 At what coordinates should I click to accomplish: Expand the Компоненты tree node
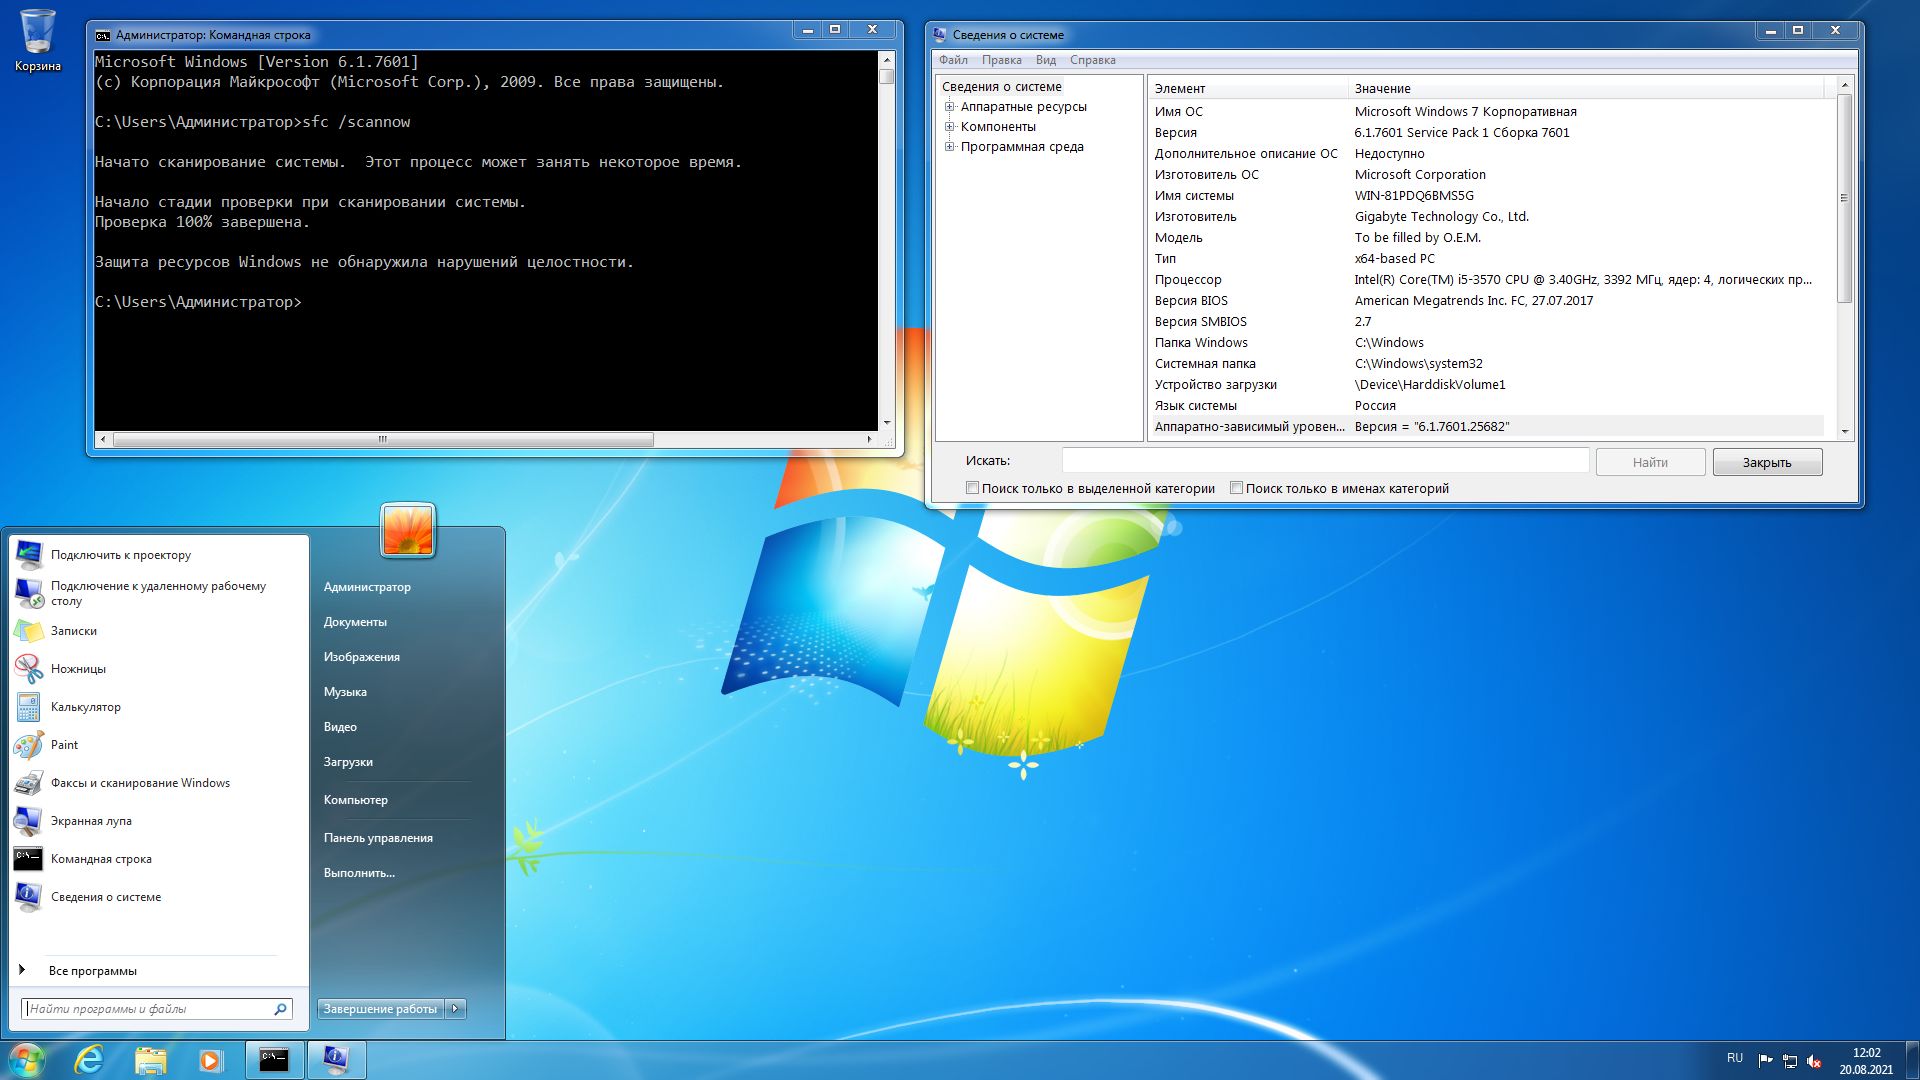(x=949, y=127)
